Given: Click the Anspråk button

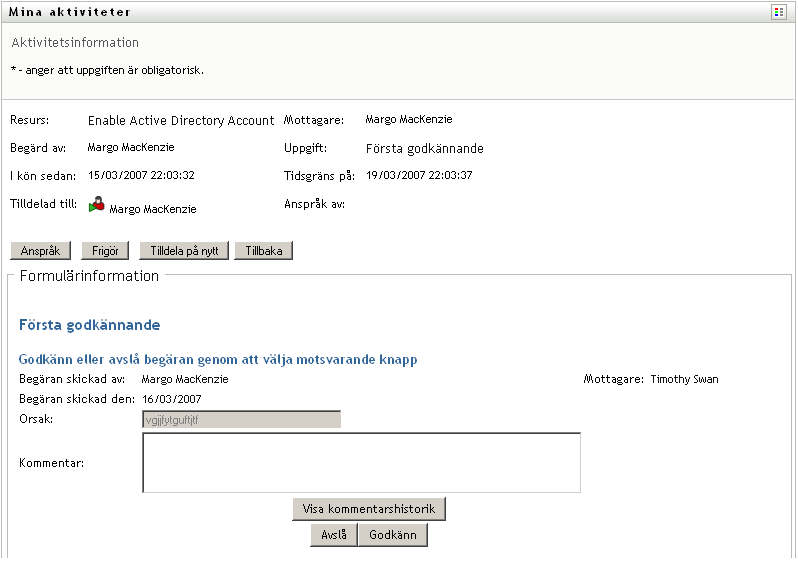Looking at the screenshot, I should click(x=40, y=251).
